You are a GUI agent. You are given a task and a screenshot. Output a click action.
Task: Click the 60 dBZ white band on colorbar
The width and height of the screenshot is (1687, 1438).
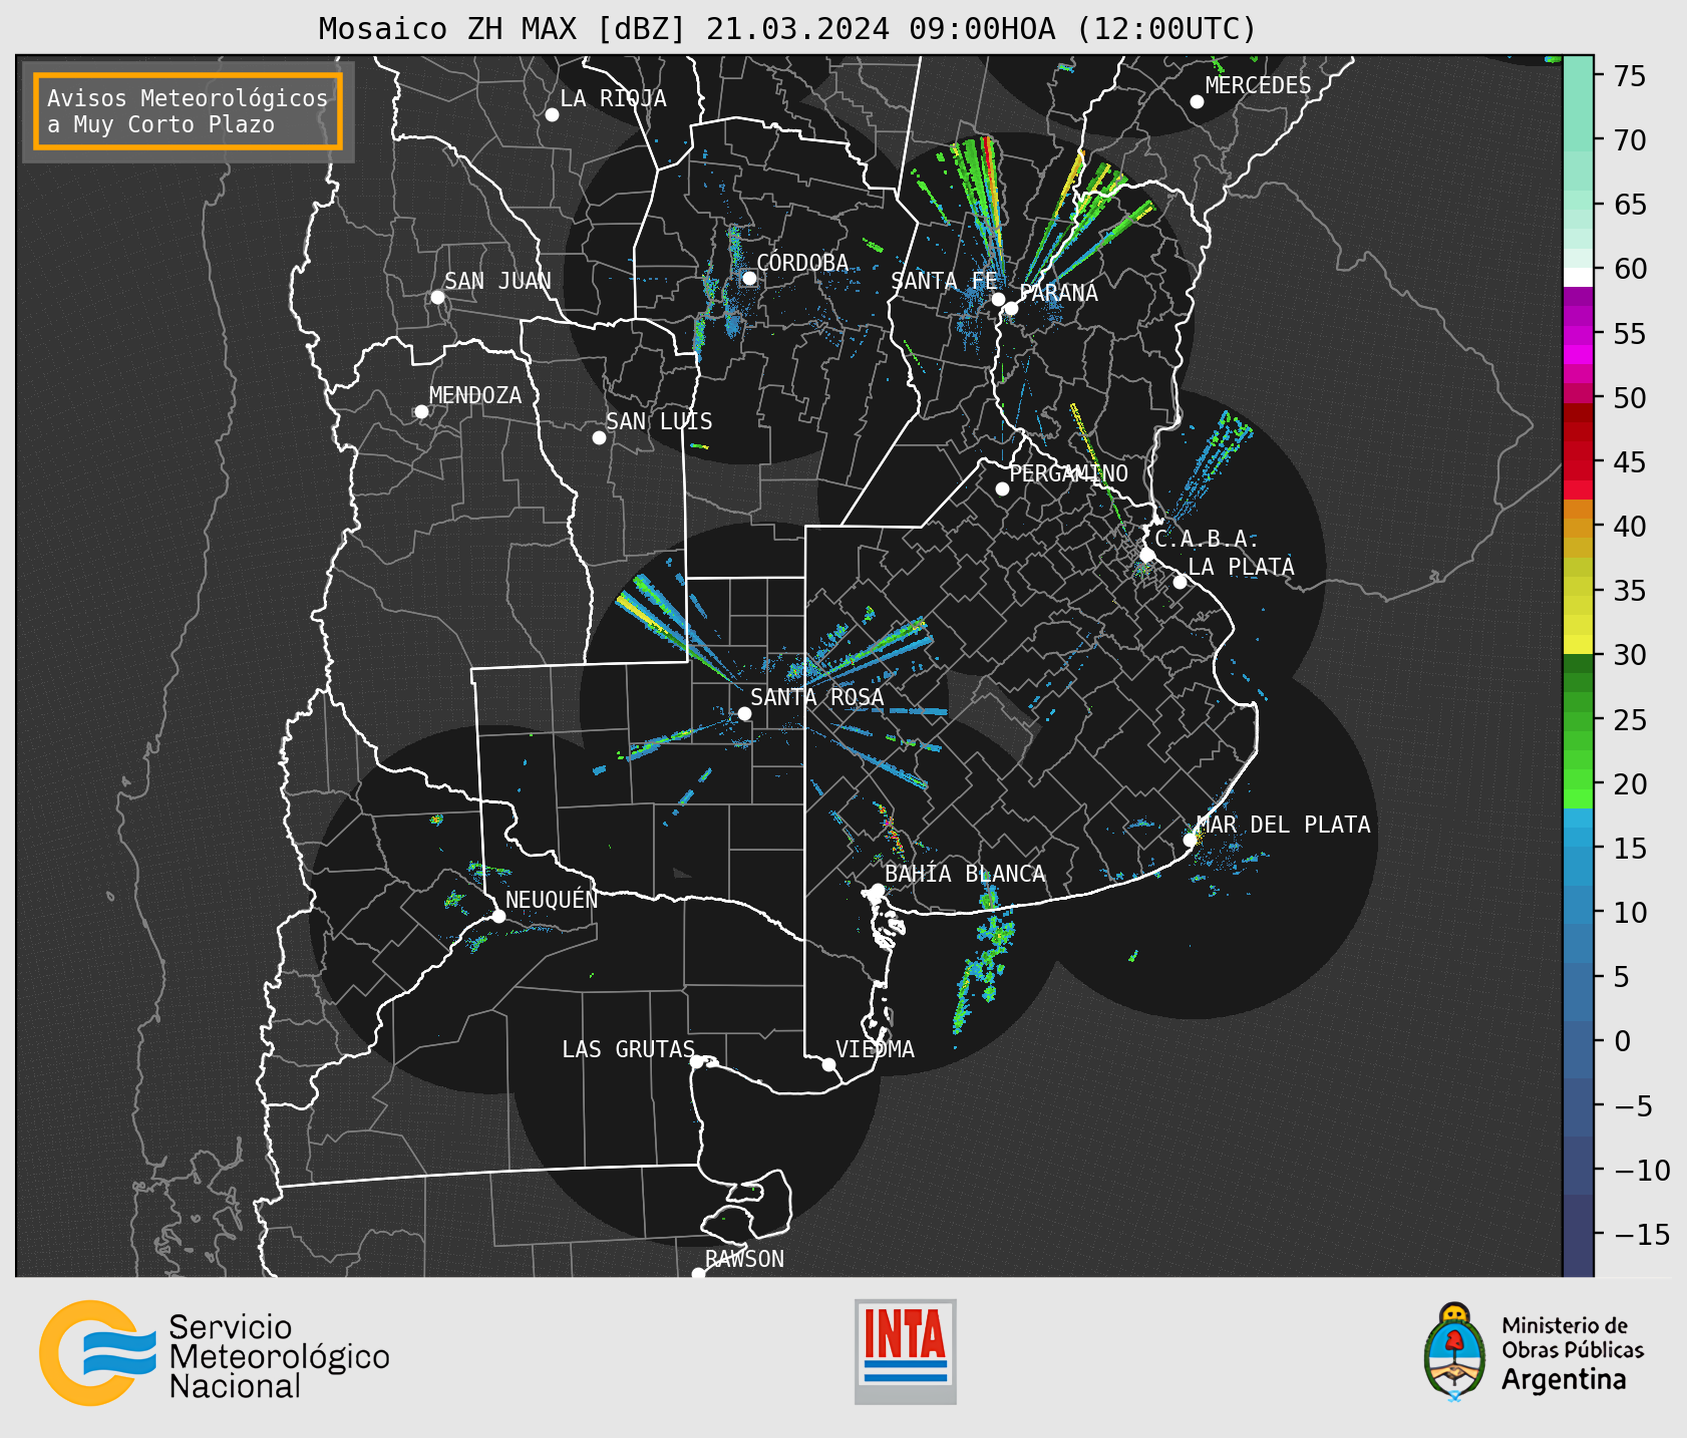click(1577, 276)
